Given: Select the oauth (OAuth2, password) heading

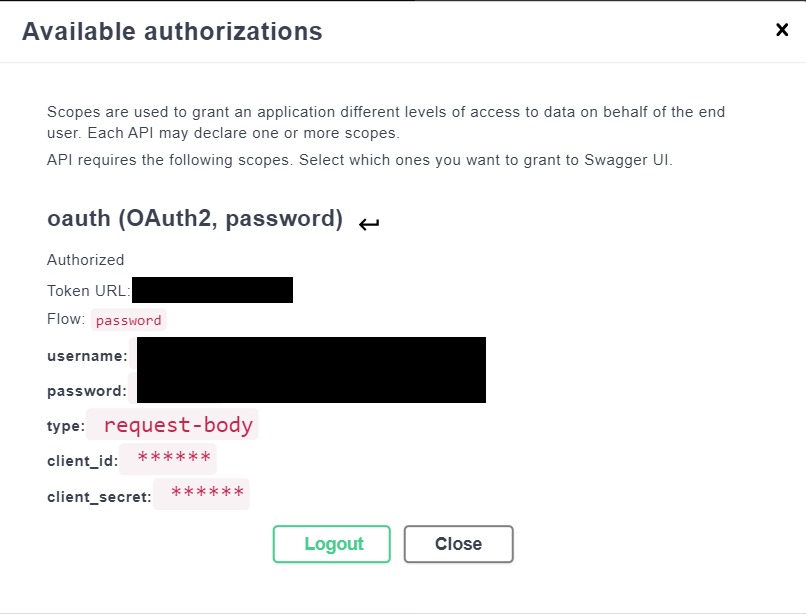Looking at the screenshot, I should [195, 219].
